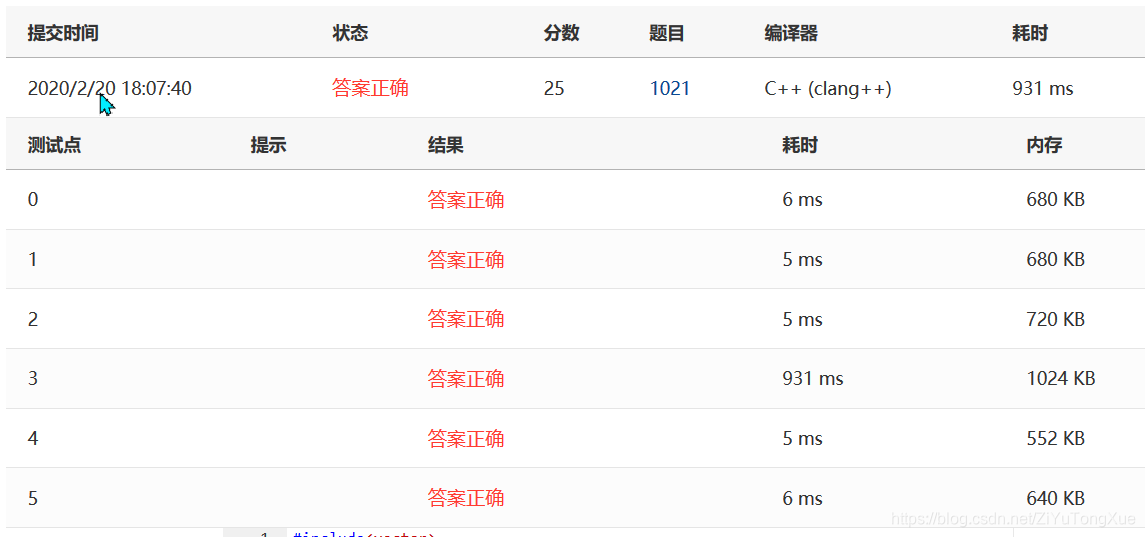This screenshot has width=1145, height=537.
Task: Click the red 答案正确 submission status
Action: [369, 88]
